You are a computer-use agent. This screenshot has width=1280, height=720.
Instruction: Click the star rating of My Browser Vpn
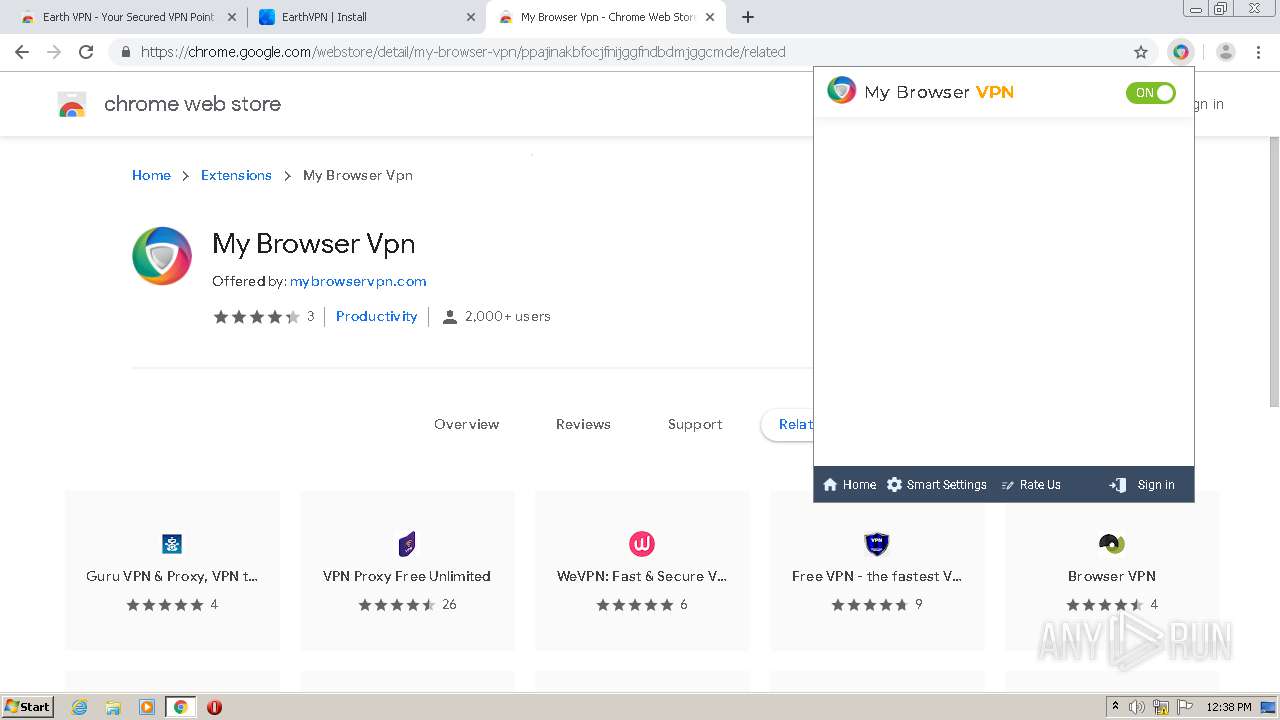pyautogui.click(x=256, y=317)
